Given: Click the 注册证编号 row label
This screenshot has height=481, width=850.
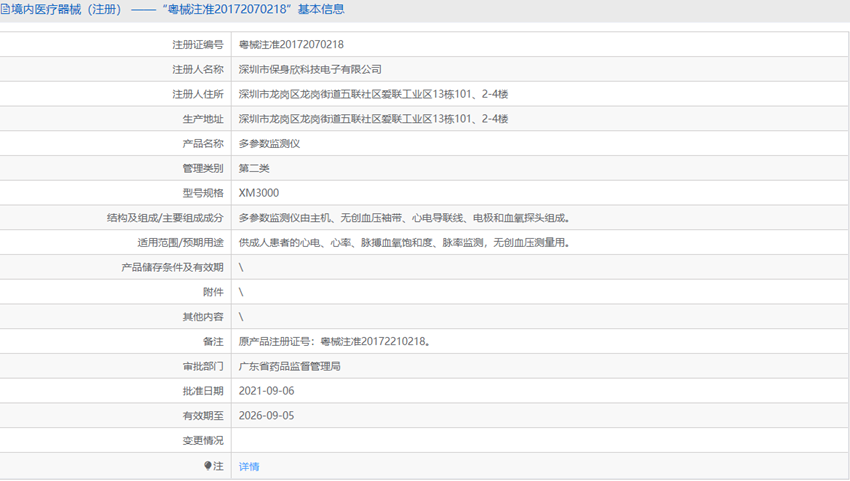Looking at the screenshot, I should [198, 45].
